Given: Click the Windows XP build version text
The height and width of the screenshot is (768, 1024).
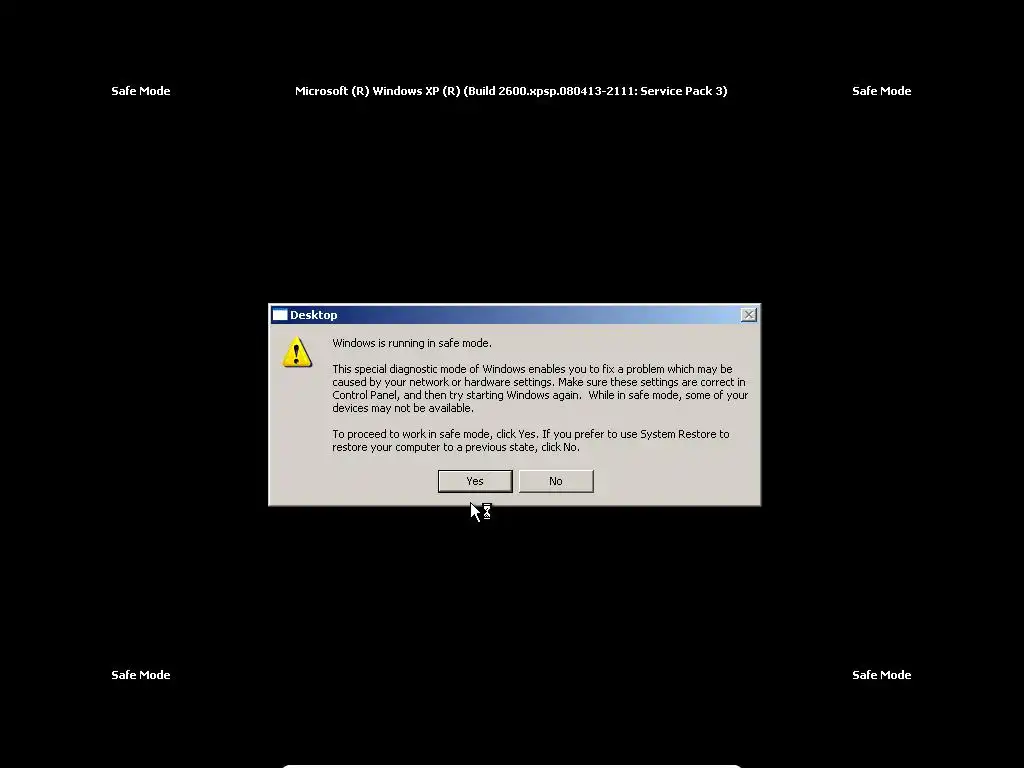Looking at the screenshot, I should (511, 91).
